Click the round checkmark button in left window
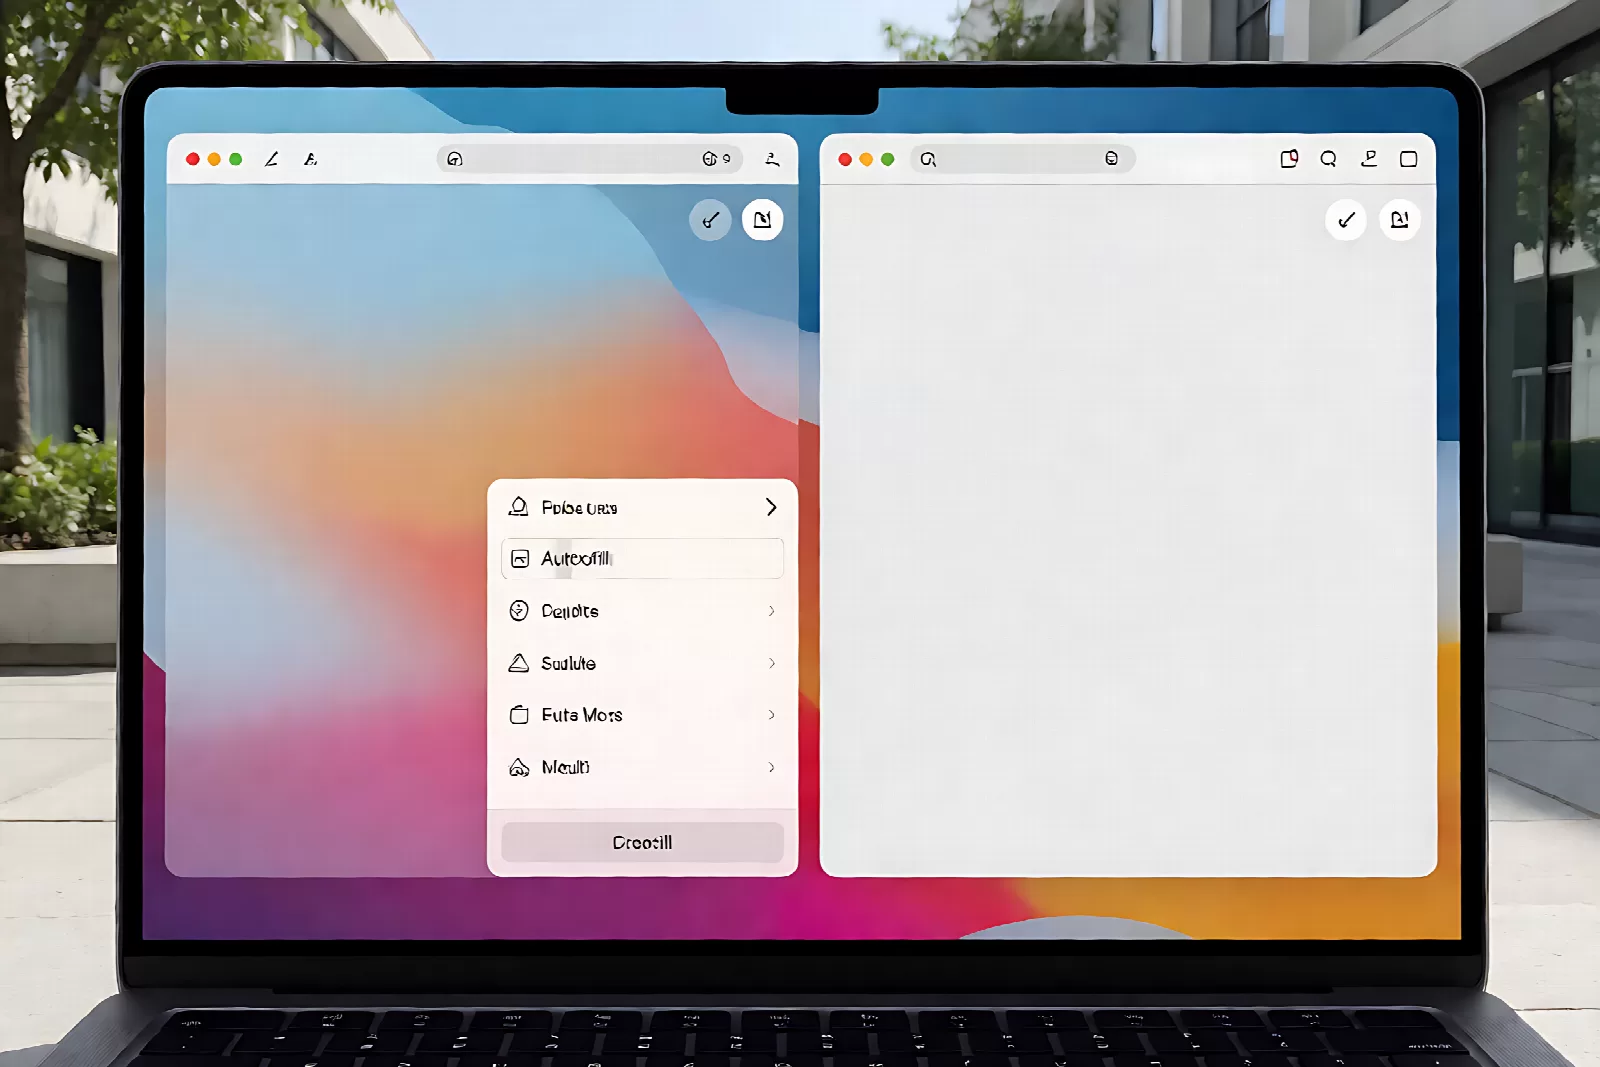 (x=710, y=220)
